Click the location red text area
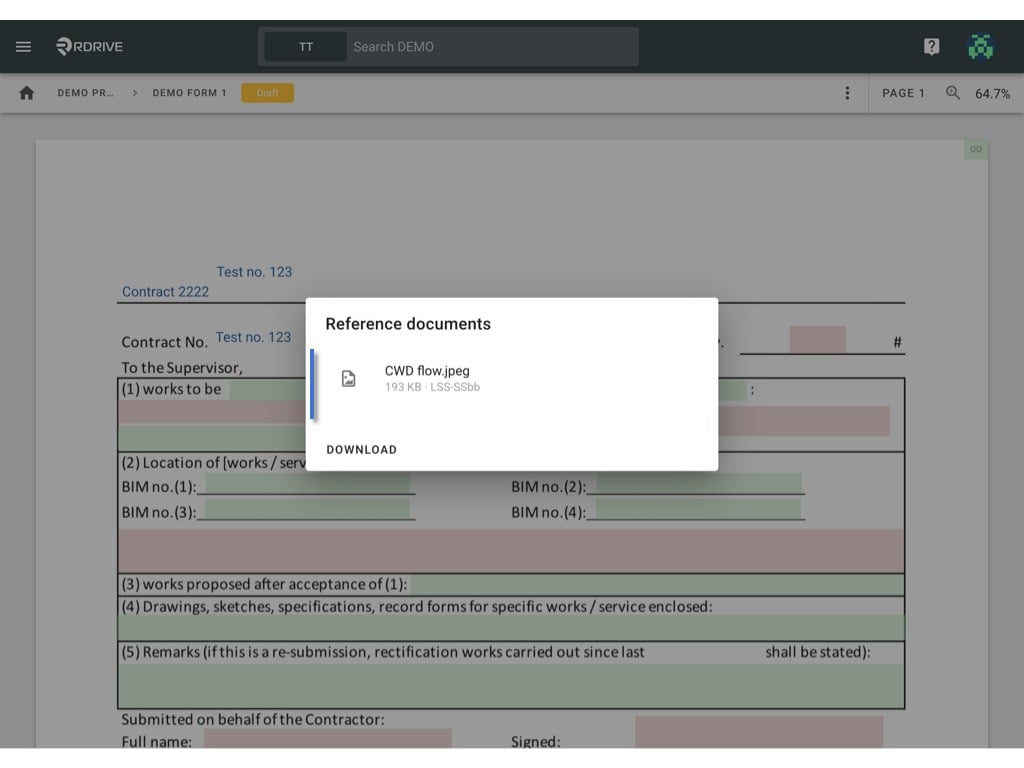 511,551
